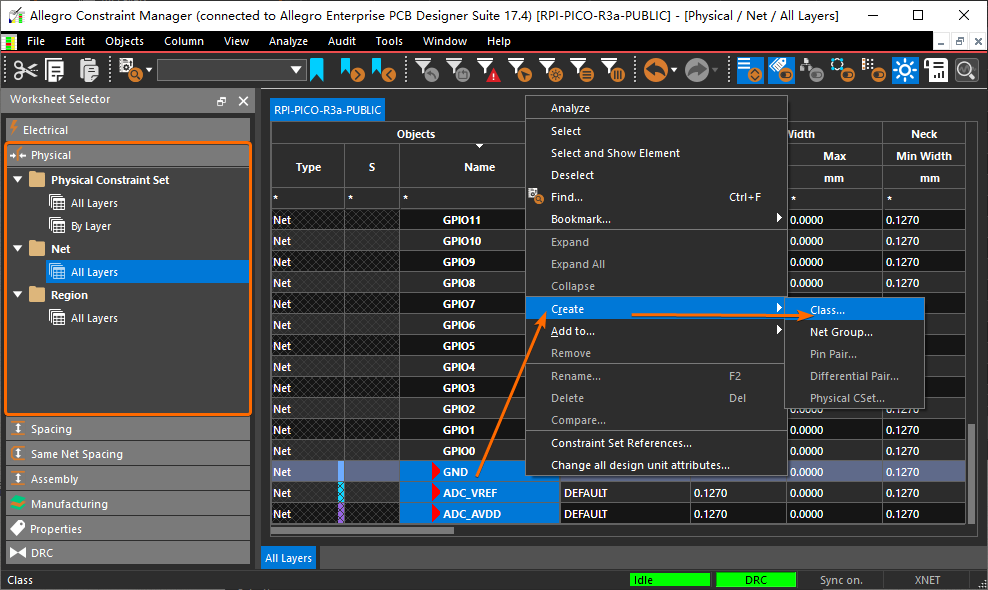Open the Spacing worksheet section
988x590 pixels.
51,429
